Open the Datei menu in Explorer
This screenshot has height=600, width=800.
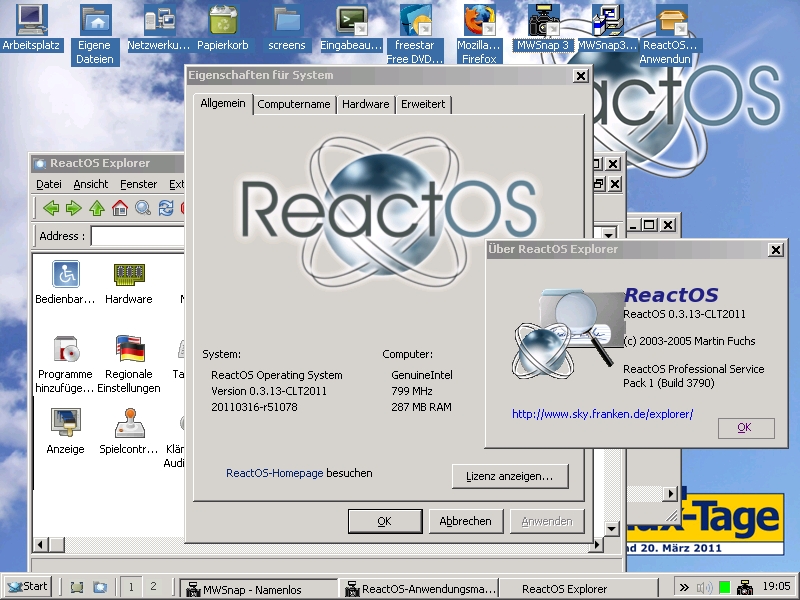pyautogui.click(x=49, y=184)
